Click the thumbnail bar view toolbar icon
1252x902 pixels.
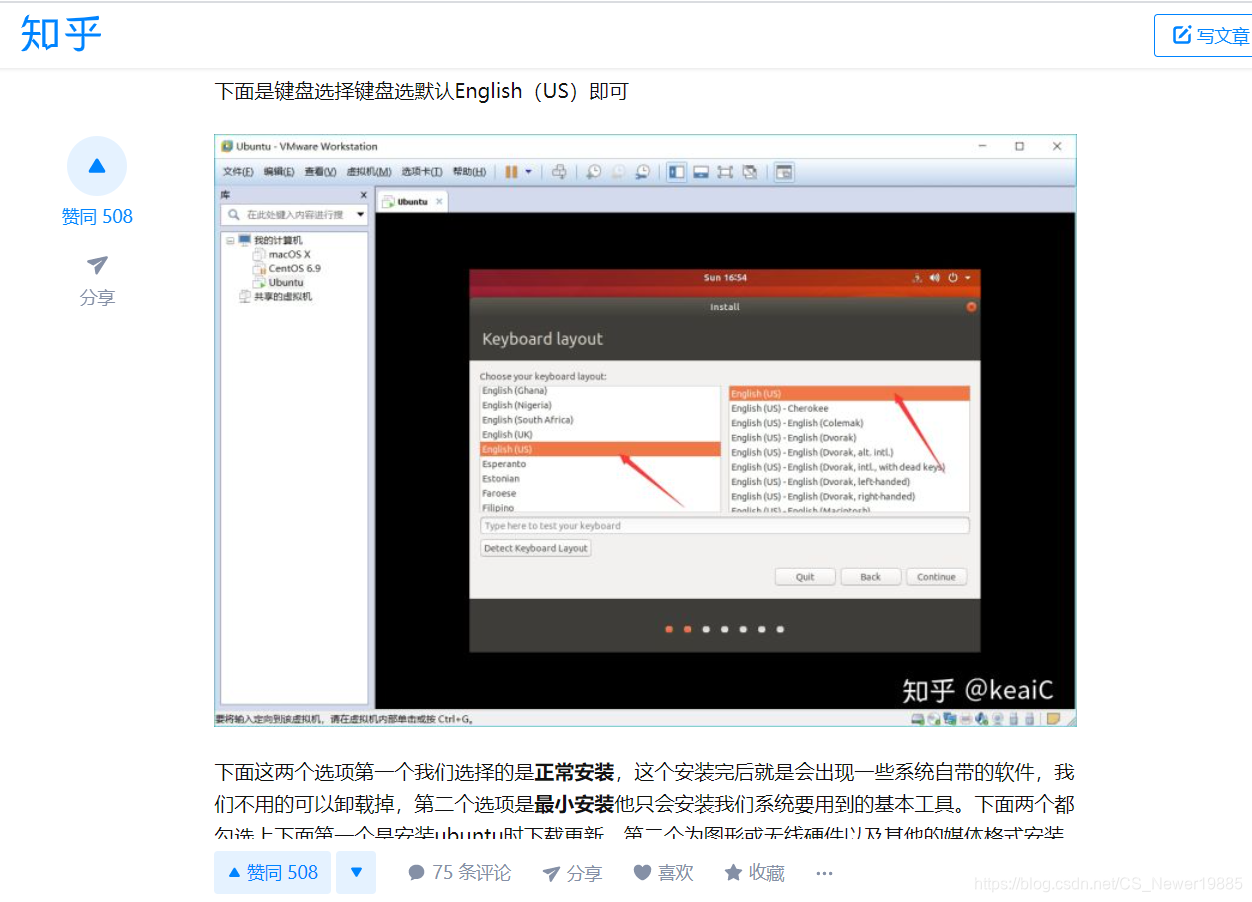(x=701, y=172)
